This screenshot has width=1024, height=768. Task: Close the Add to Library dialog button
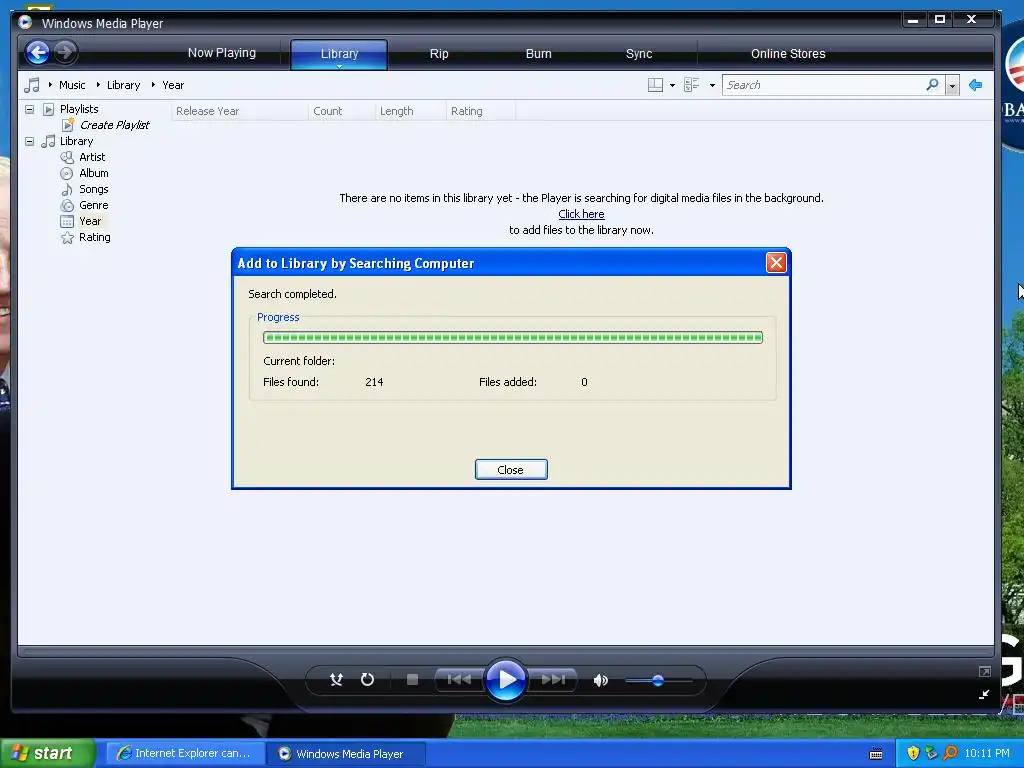[511, 470]
